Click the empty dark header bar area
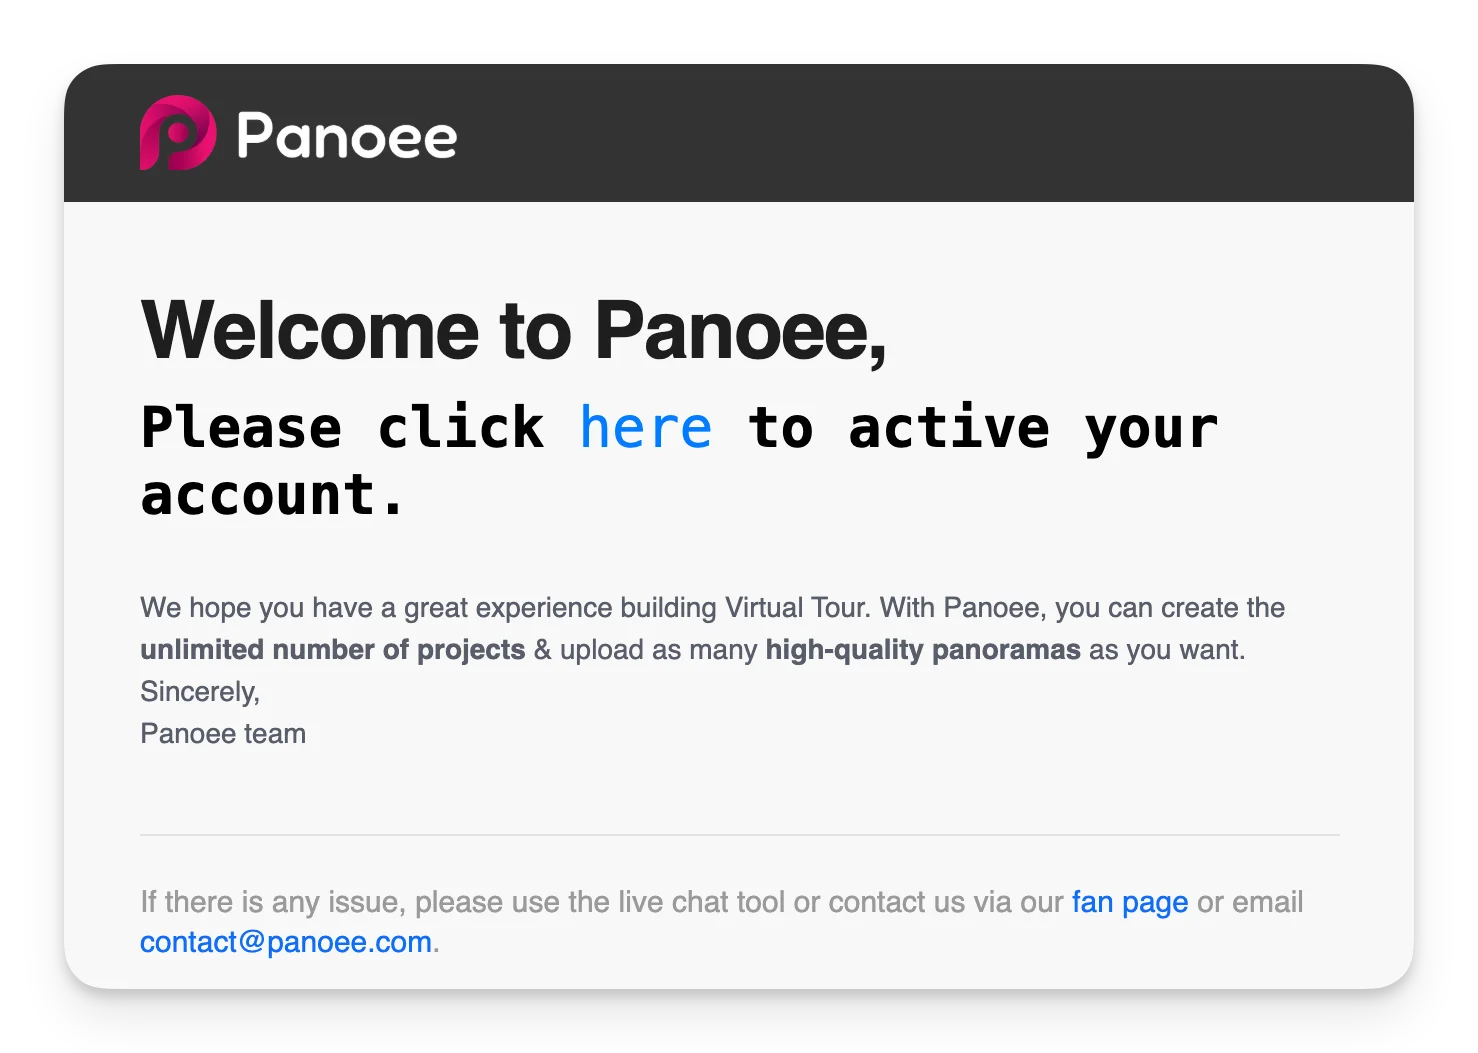 coord(900,133)
